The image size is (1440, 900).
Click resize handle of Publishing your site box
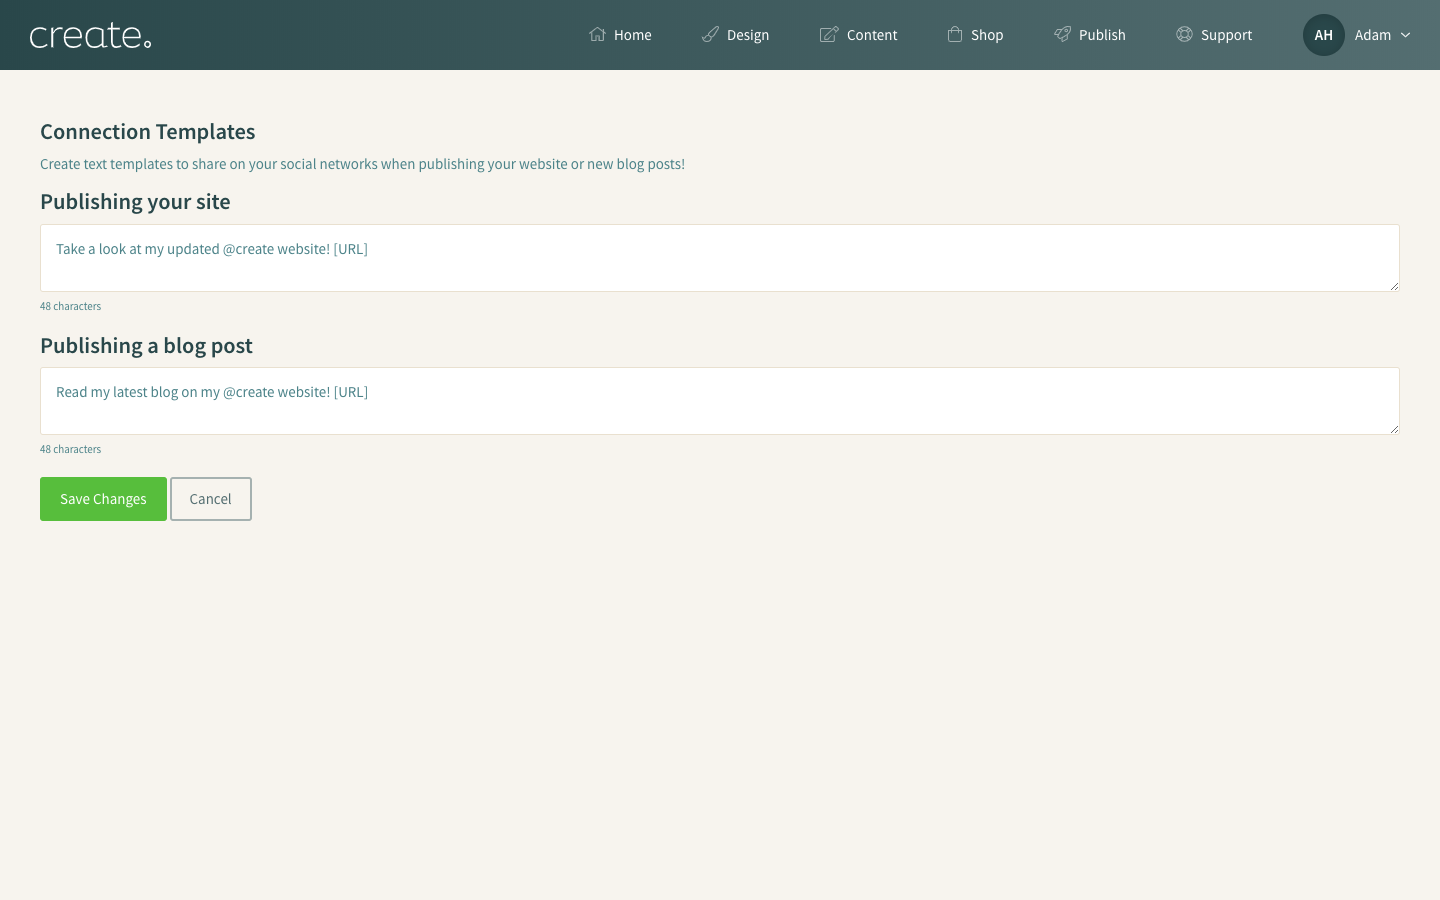pyautogui.click(x=1393, y=286)
